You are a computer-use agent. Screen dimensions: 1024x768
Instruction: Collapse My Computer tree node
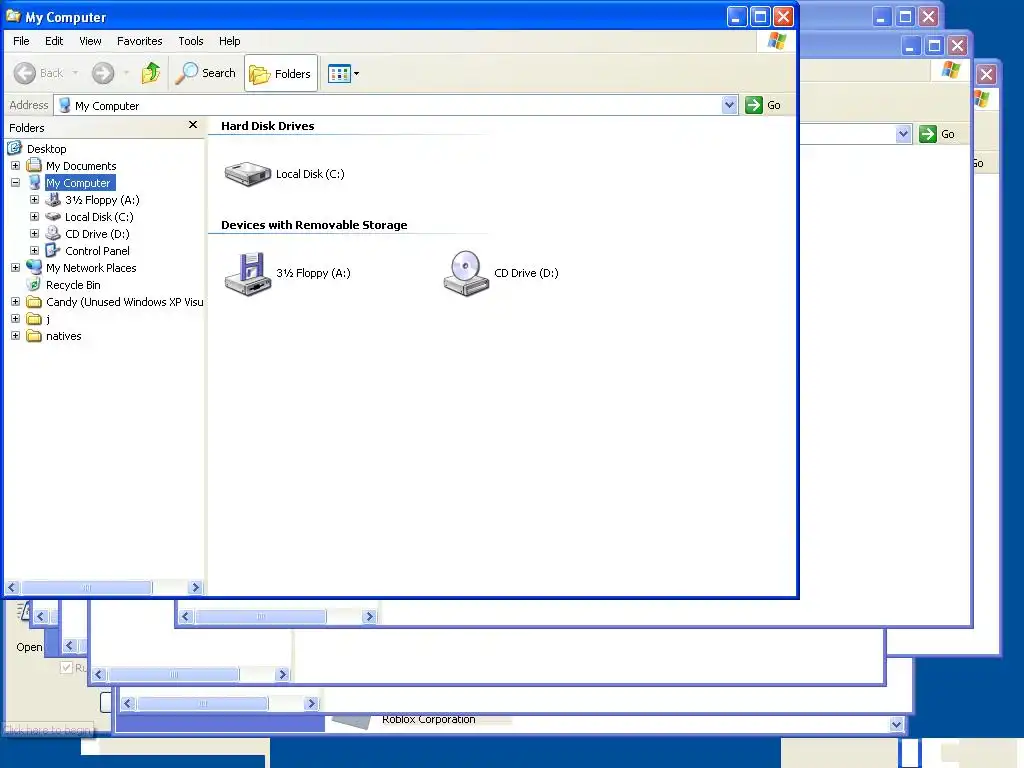point(16,183)
